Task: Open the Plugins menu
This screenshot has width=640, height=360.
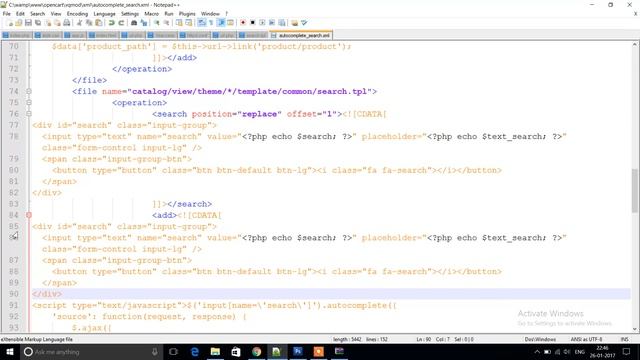Action: pos(187,13)
